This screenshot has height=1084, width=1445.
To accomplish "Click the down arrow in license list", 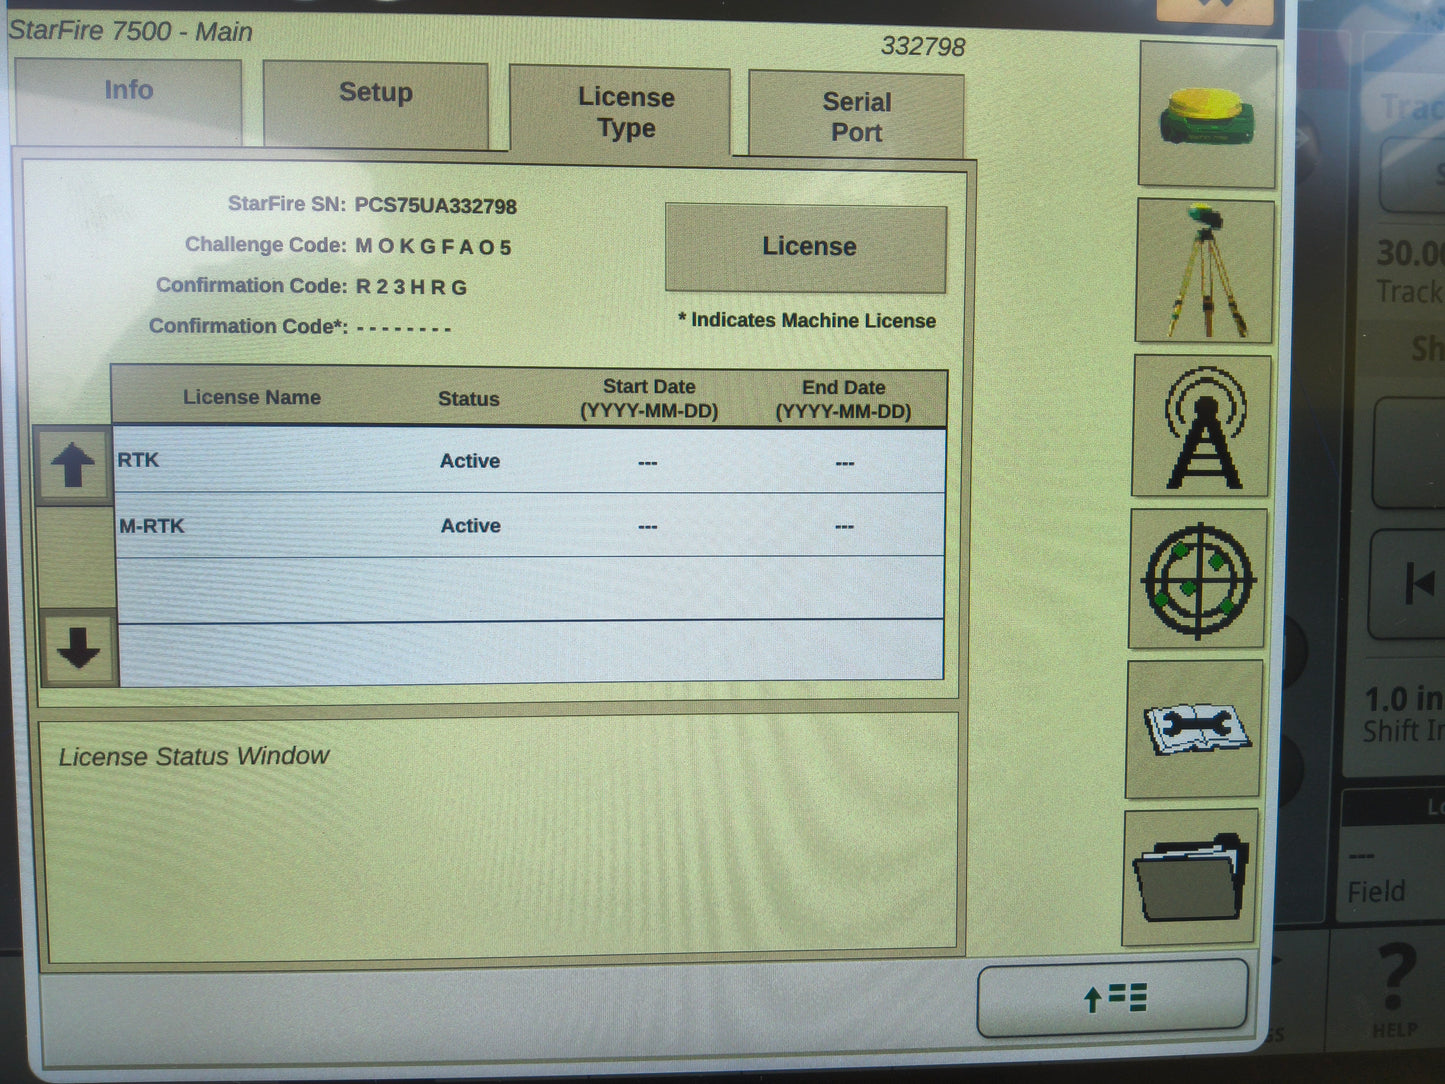I will pos(79,650).
